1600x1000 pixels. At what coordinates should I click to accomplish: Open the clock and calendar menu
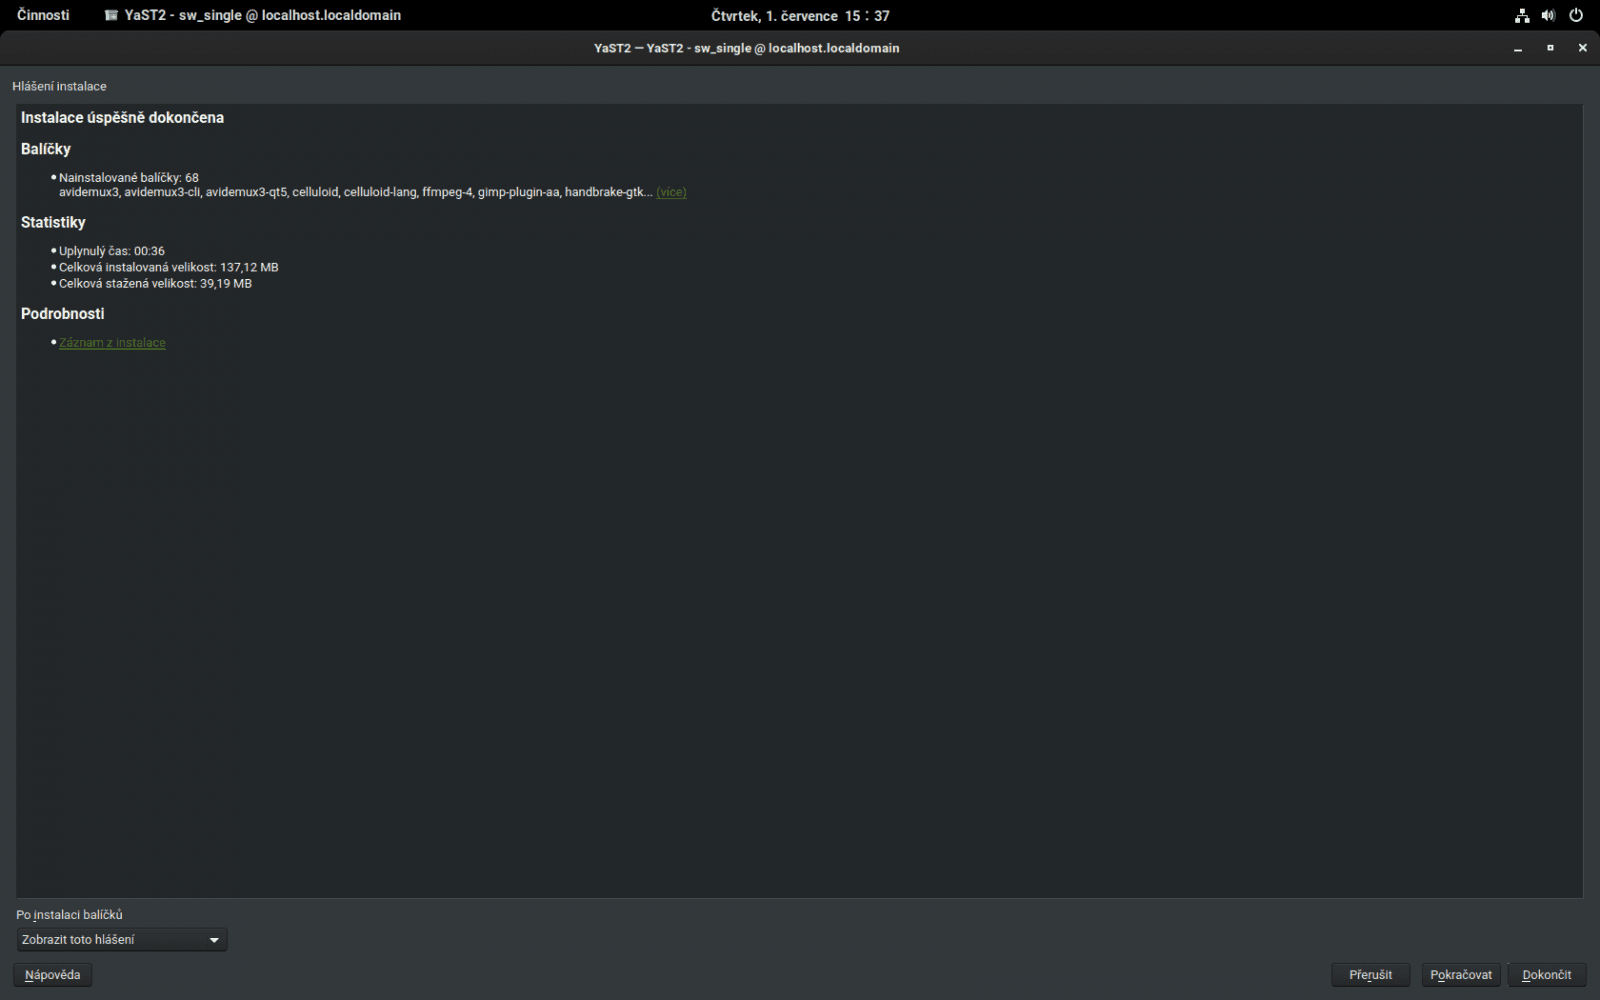click(798, 15)
